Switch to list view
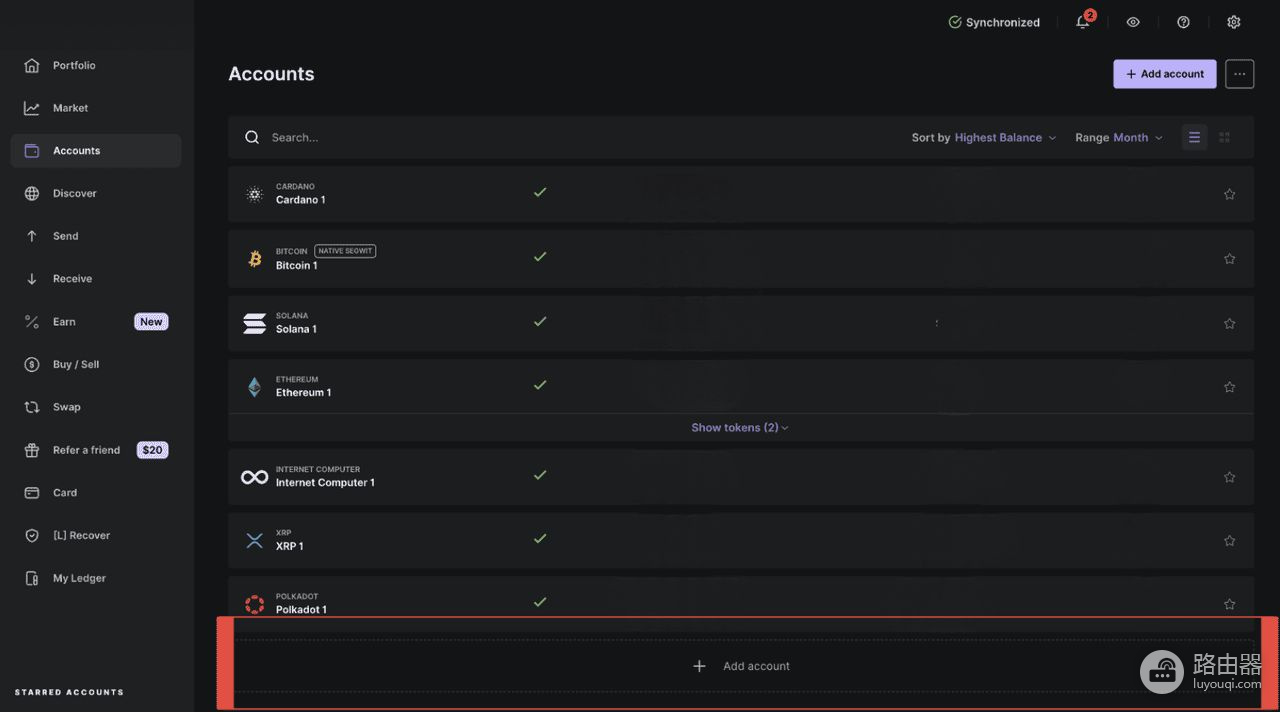 pyautogui.click(x=1194, y=137)
